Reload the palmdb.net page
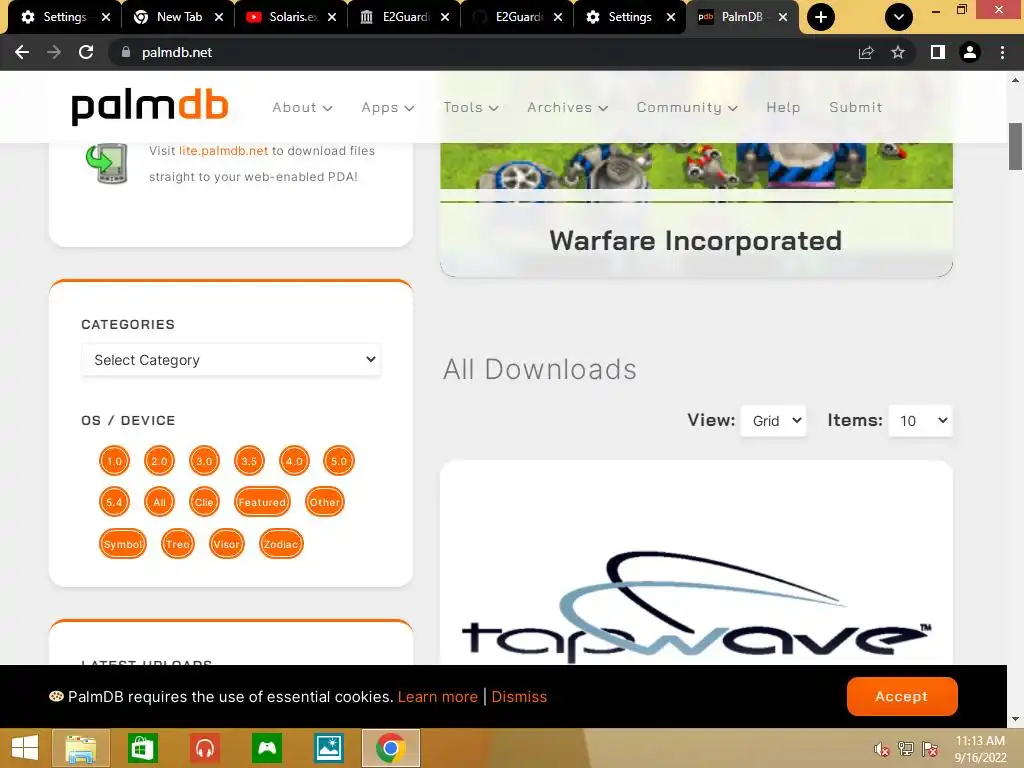 86,52
